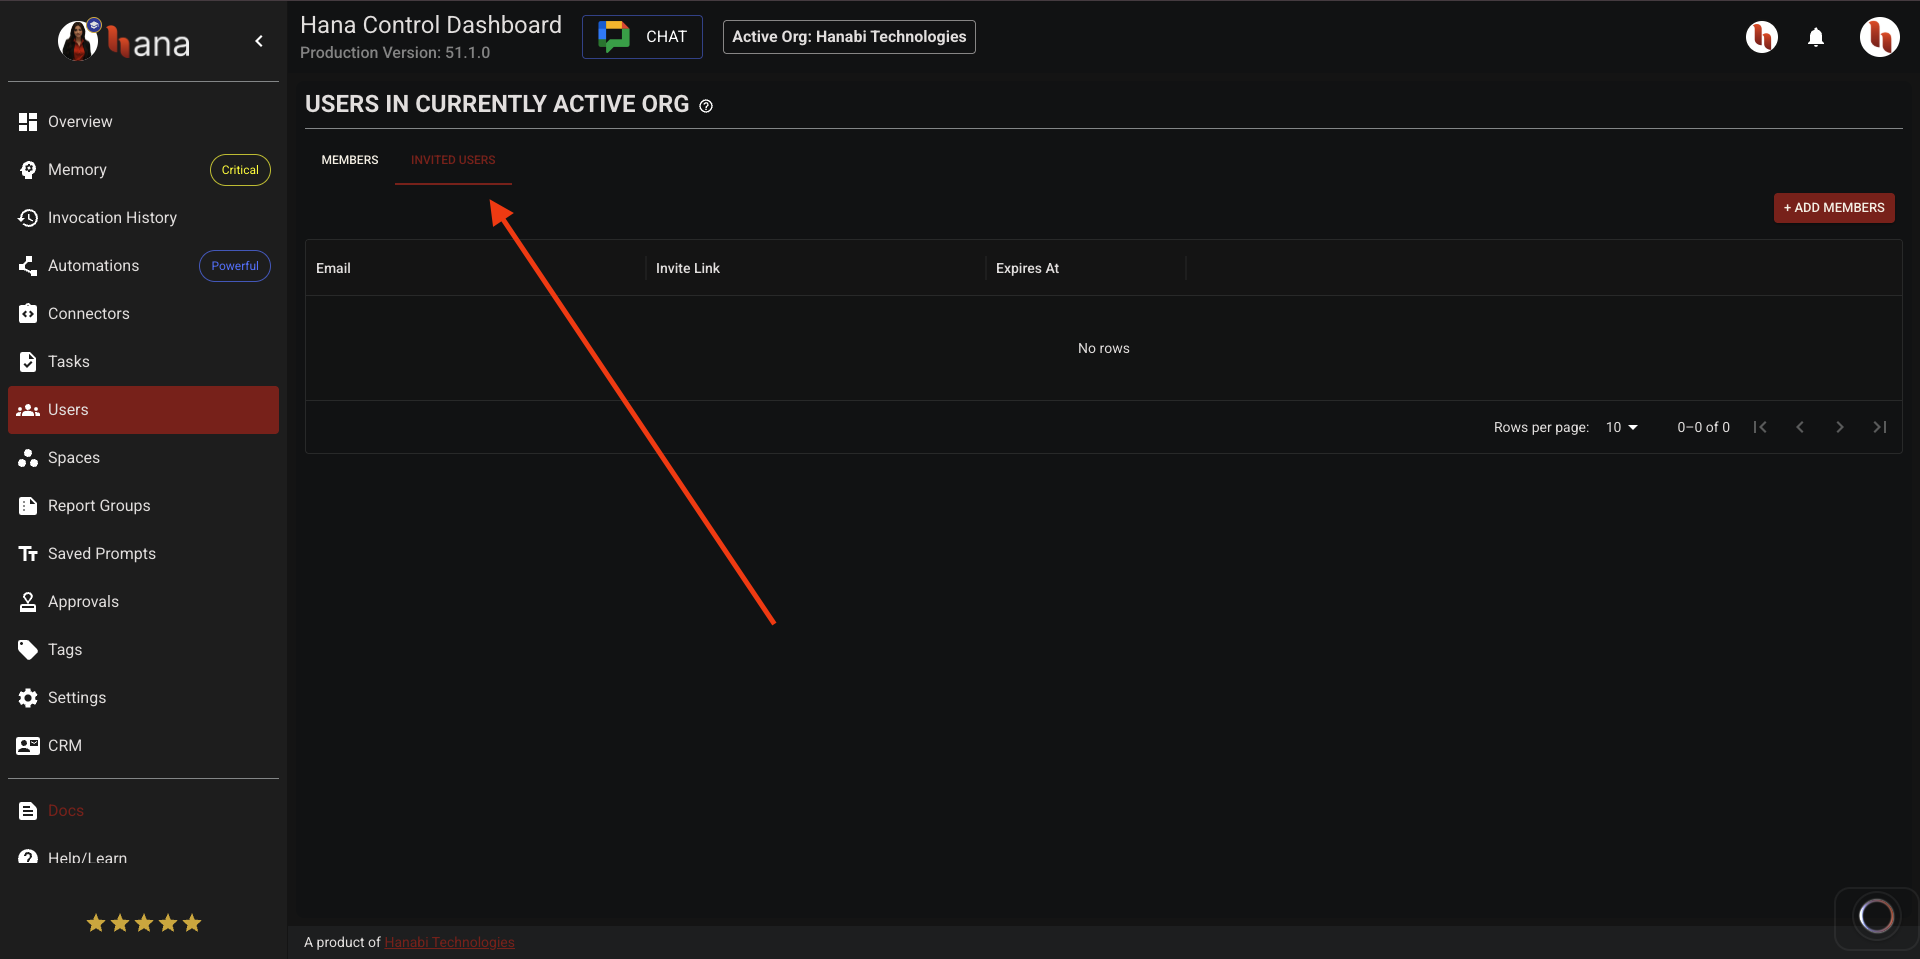Click the Active Org: Hanabi Technologies button
Viewport: 1920px width, 959px height.
click(x=849, y=37)
